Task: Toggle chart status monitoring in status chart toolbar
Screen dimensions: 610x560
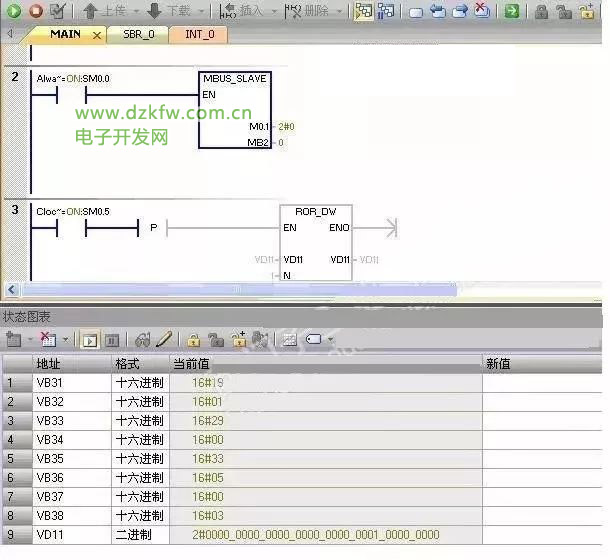Action: pos(88,340)
